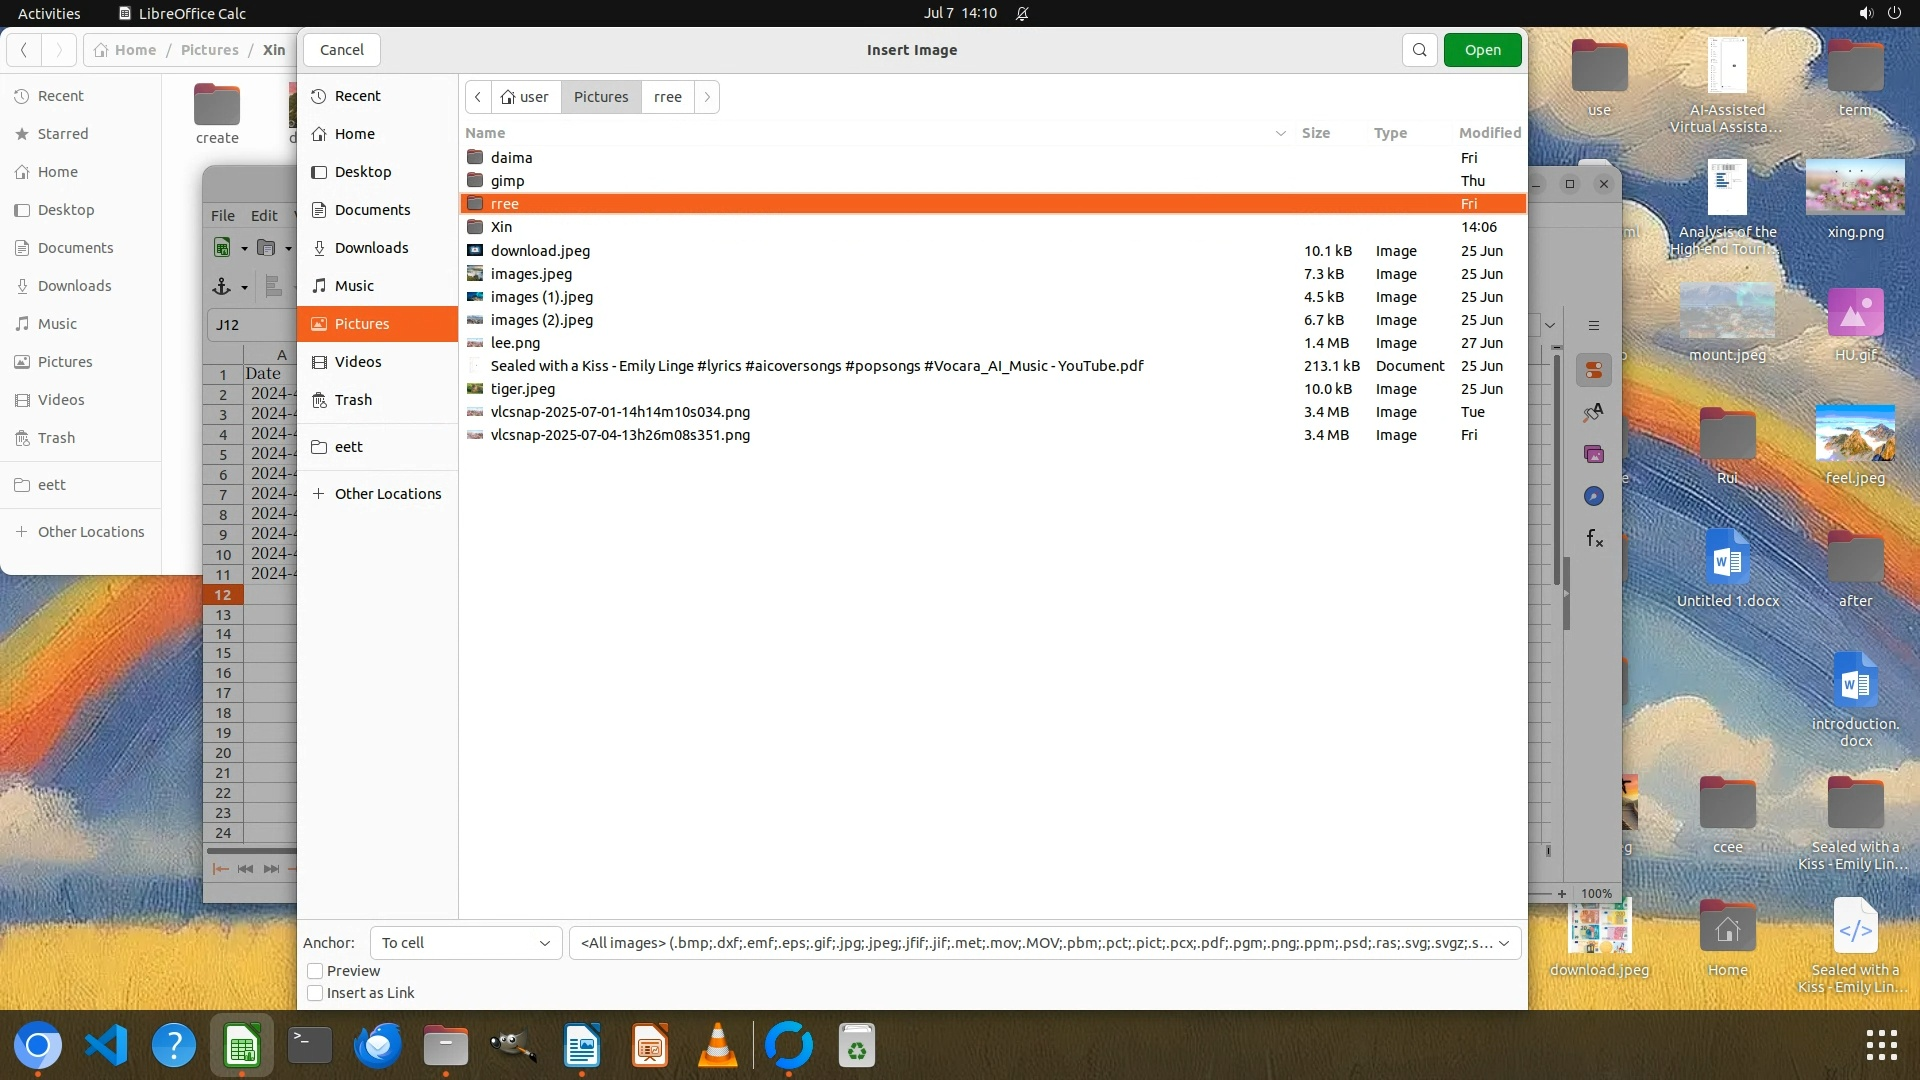
Task: Select Downloads in dialog sidebar
Action: pyautogui.click(x=371, y=248)
